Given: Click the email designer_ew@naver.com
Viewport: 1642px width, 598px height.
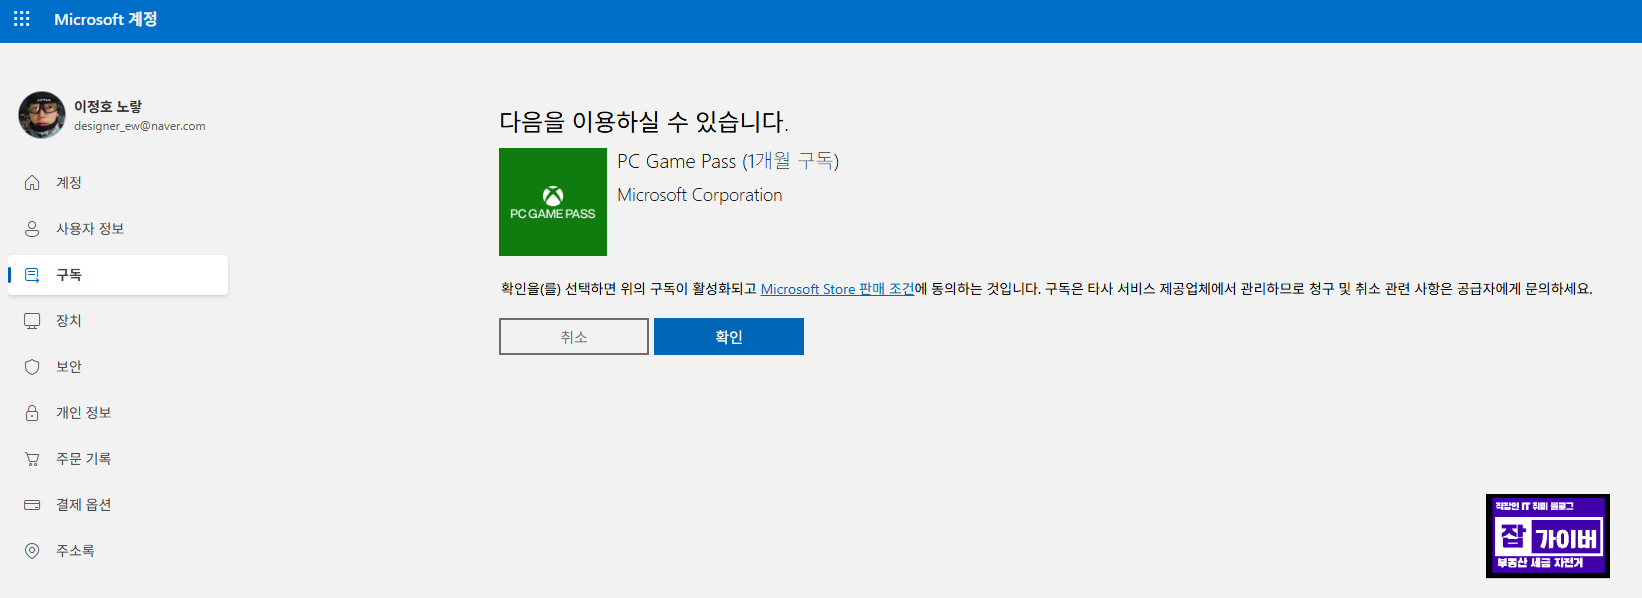Looking at the screenshot, I should click(140, 126).
